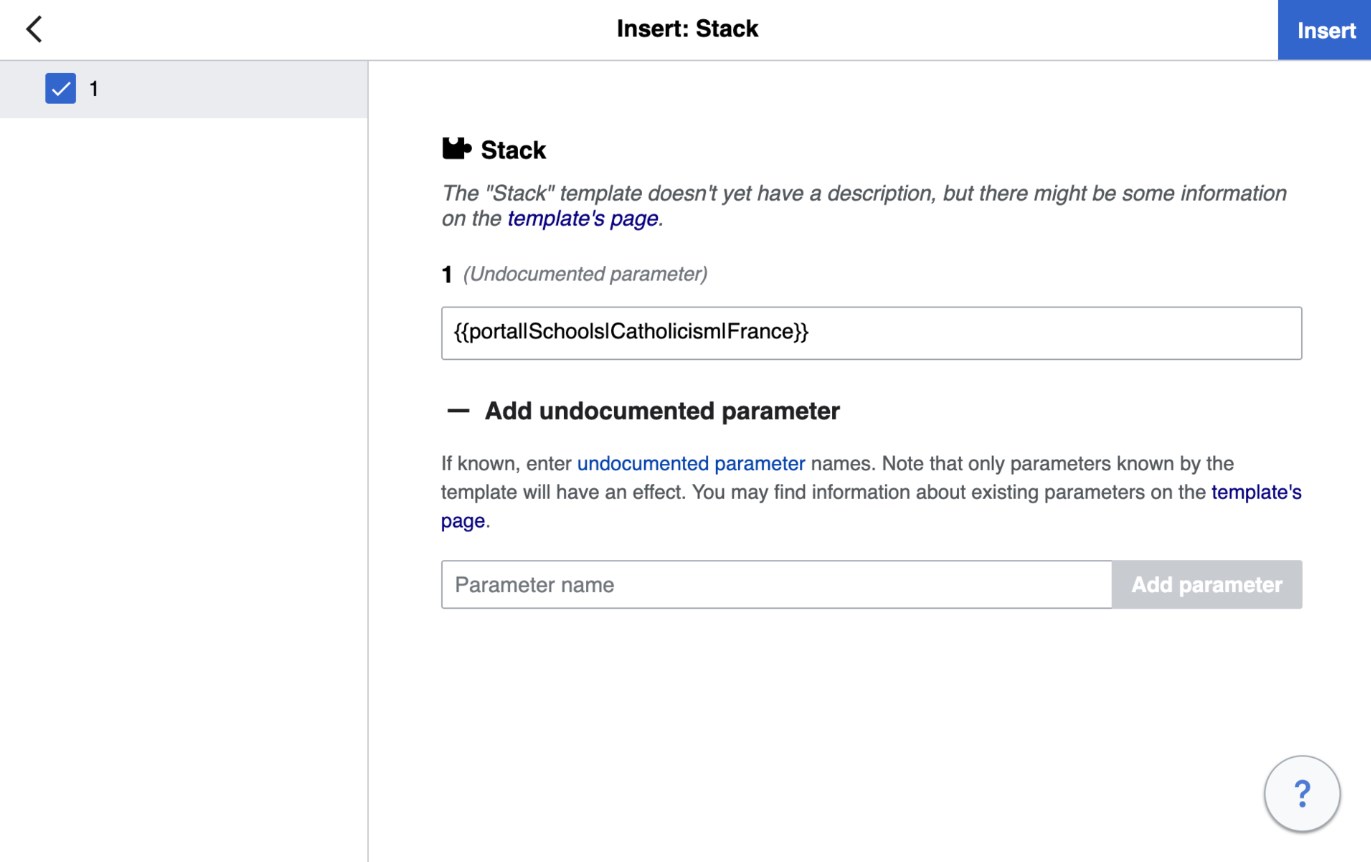This screenshot has width=1371, height=862.
Task: Follow "template's page" link in help paragraph
Action: pos(1256,493)
